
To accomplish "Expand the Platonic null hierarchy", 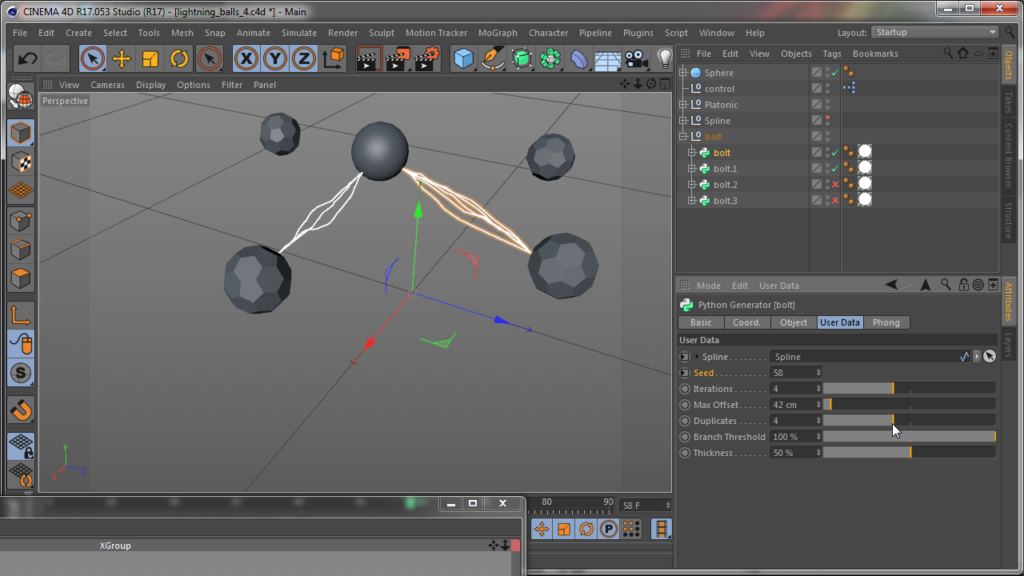I will point(683,104).
